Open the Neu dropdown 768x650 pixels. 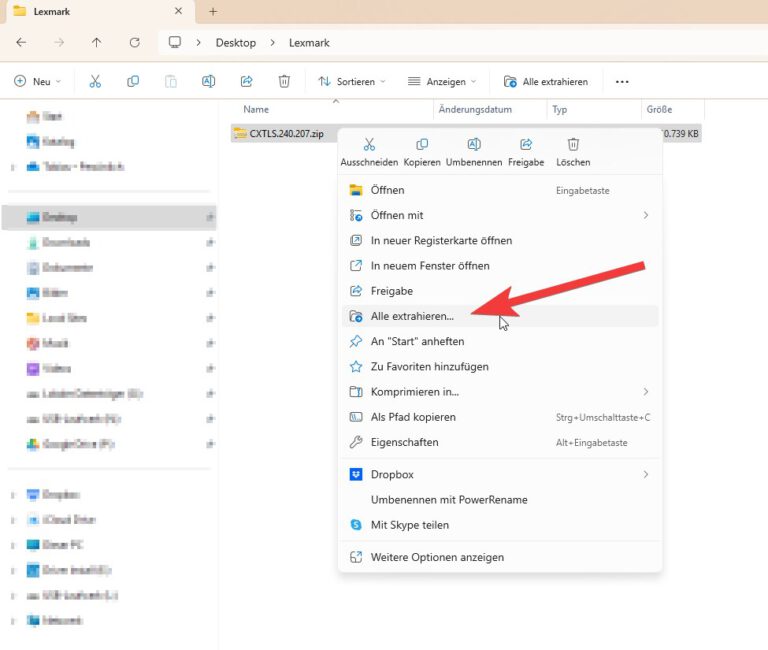pyautogui.click(x=38, y=81)
